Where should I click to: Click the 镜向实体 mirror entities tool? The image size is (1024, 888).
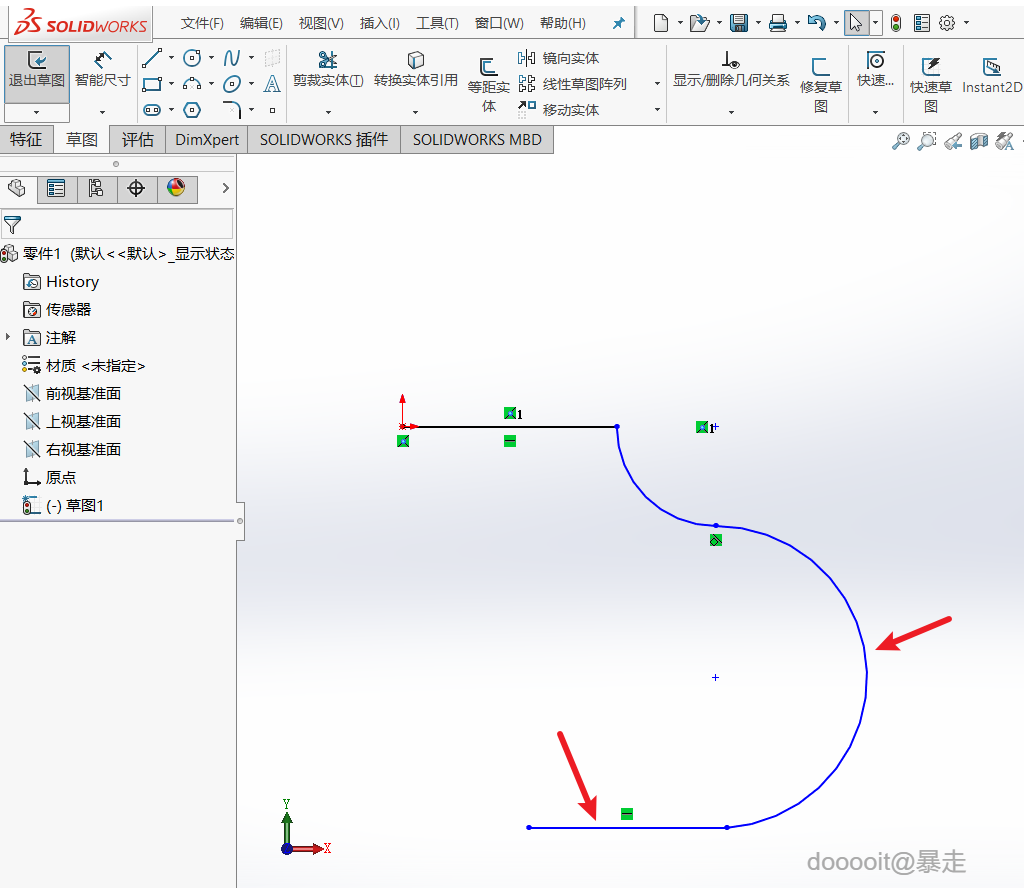click(560, 58)
